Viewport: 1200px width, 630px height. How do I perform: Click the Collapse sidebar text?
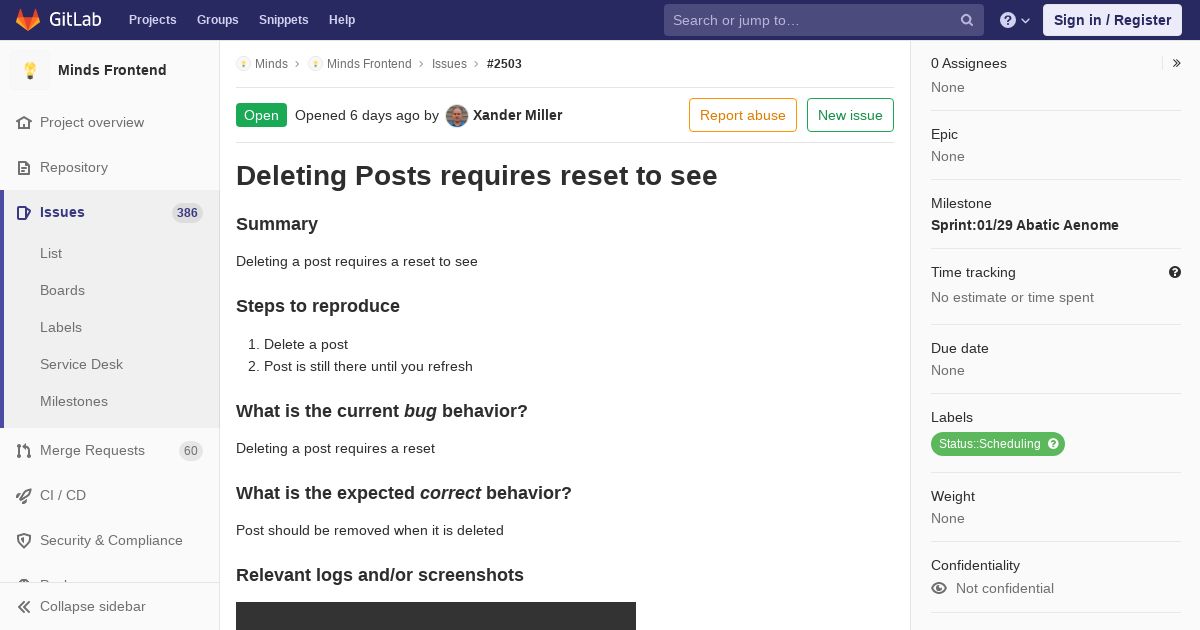click(x=93, y=607)
